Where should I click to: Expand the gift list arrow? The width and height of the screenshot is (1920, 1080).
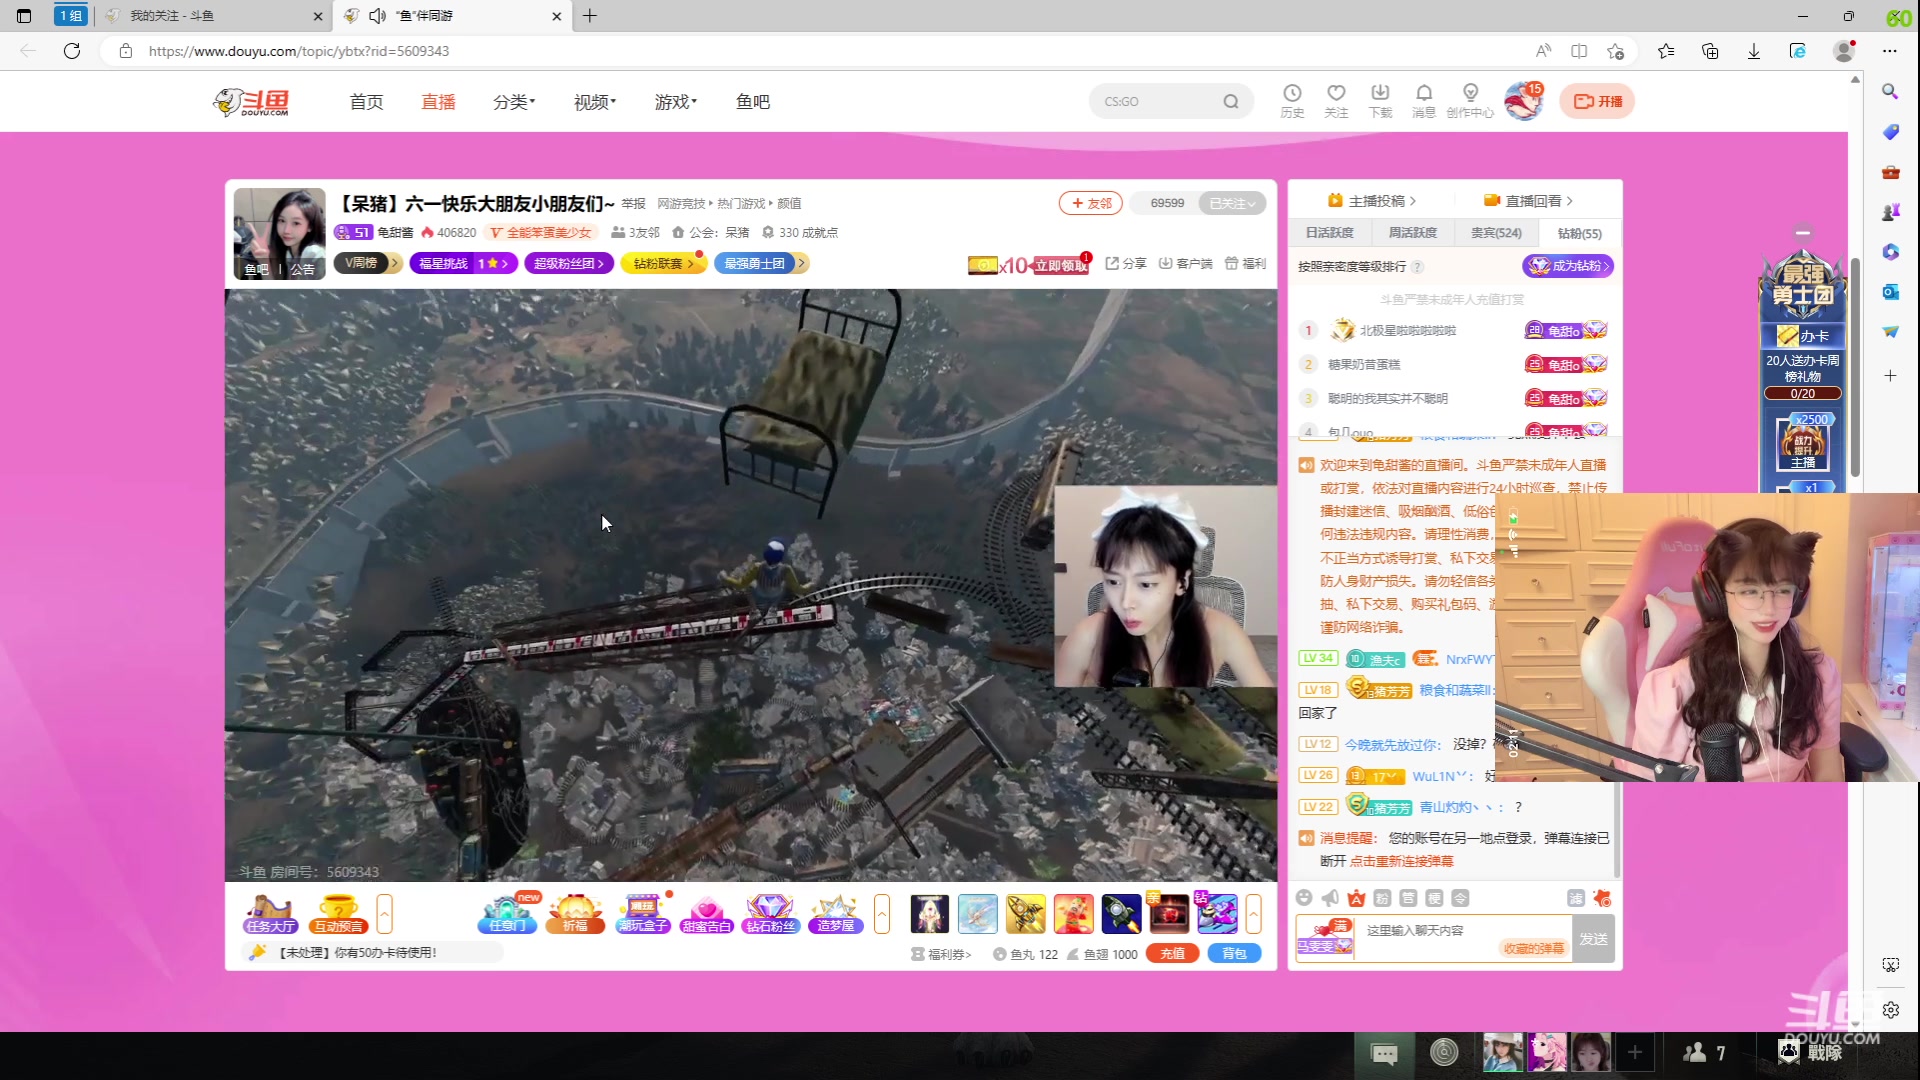[x=1253, y=913]
